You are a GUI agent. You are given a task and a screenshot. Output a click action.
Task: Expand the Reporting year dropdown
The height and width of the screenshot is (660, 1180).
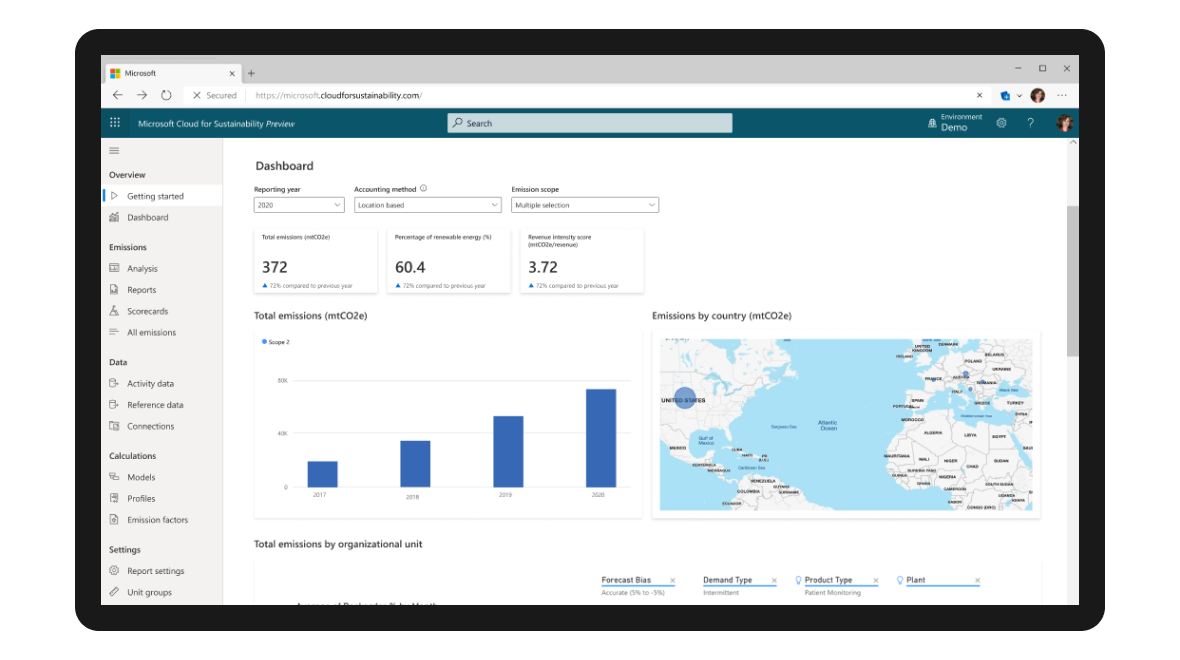[x=299, y=205]
